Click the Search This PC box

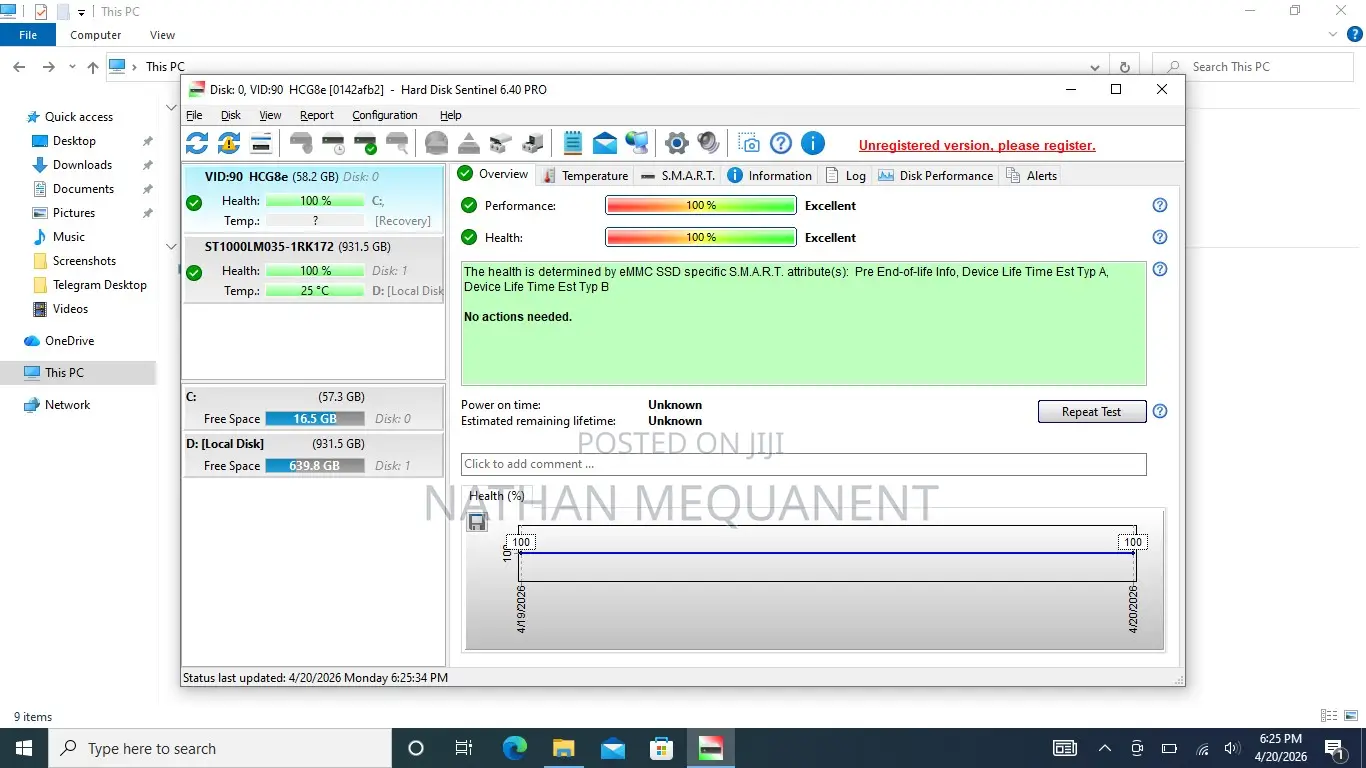(x=1253, y=67)
